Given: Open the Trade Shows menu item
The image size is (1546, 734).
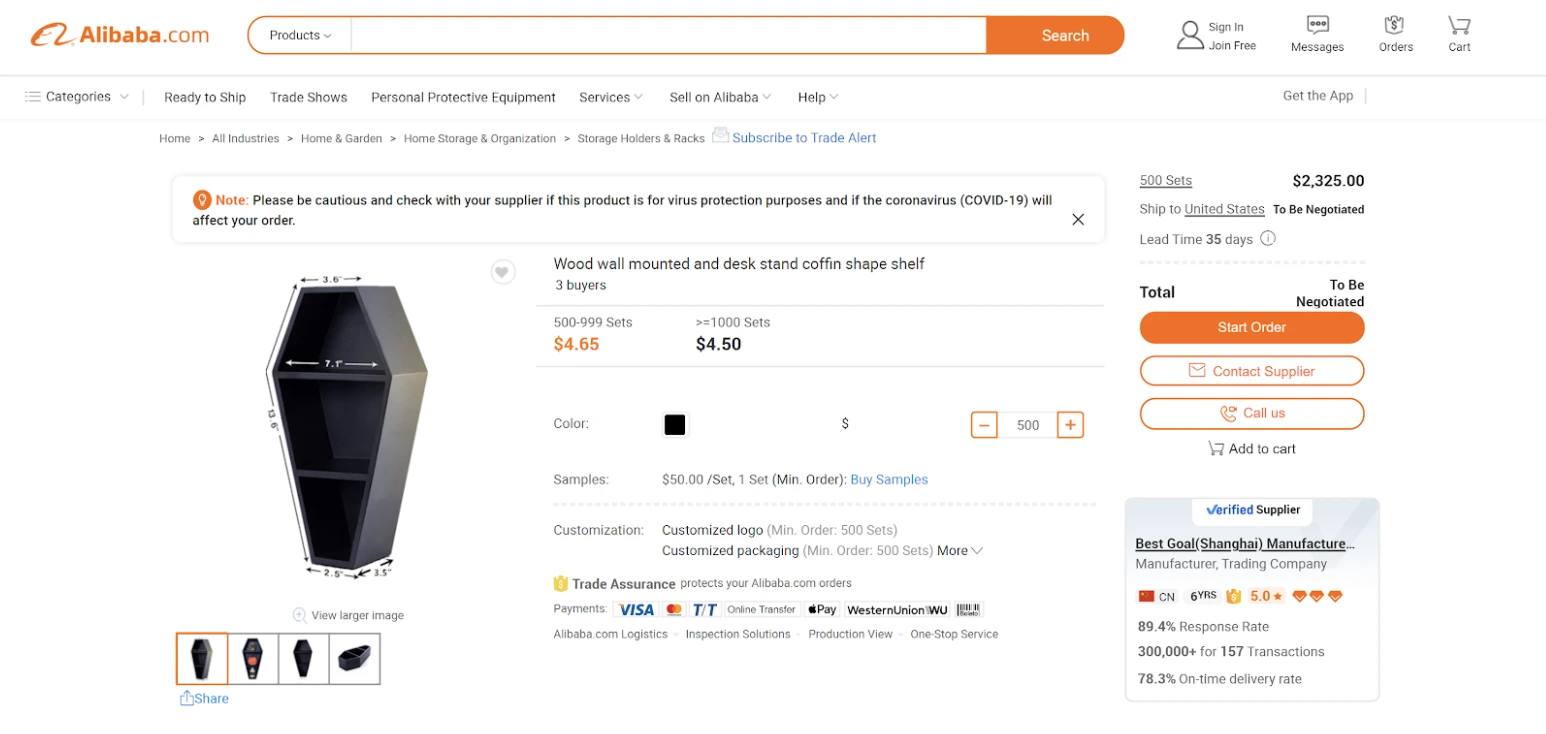Looking at the screenshot, I should pos(308,97).
